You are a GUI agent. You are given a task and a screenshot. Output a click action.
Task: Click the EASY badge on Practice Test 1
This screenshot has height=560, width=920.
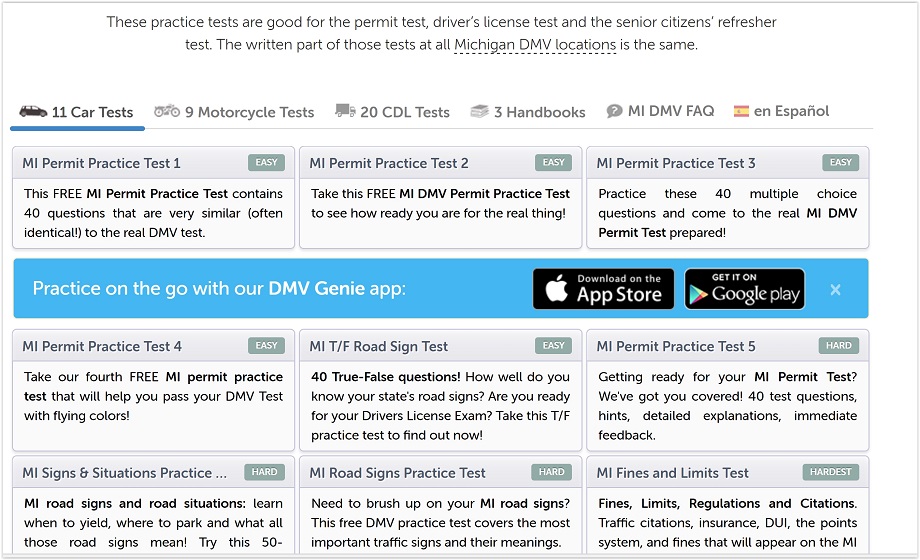(266, 163)
